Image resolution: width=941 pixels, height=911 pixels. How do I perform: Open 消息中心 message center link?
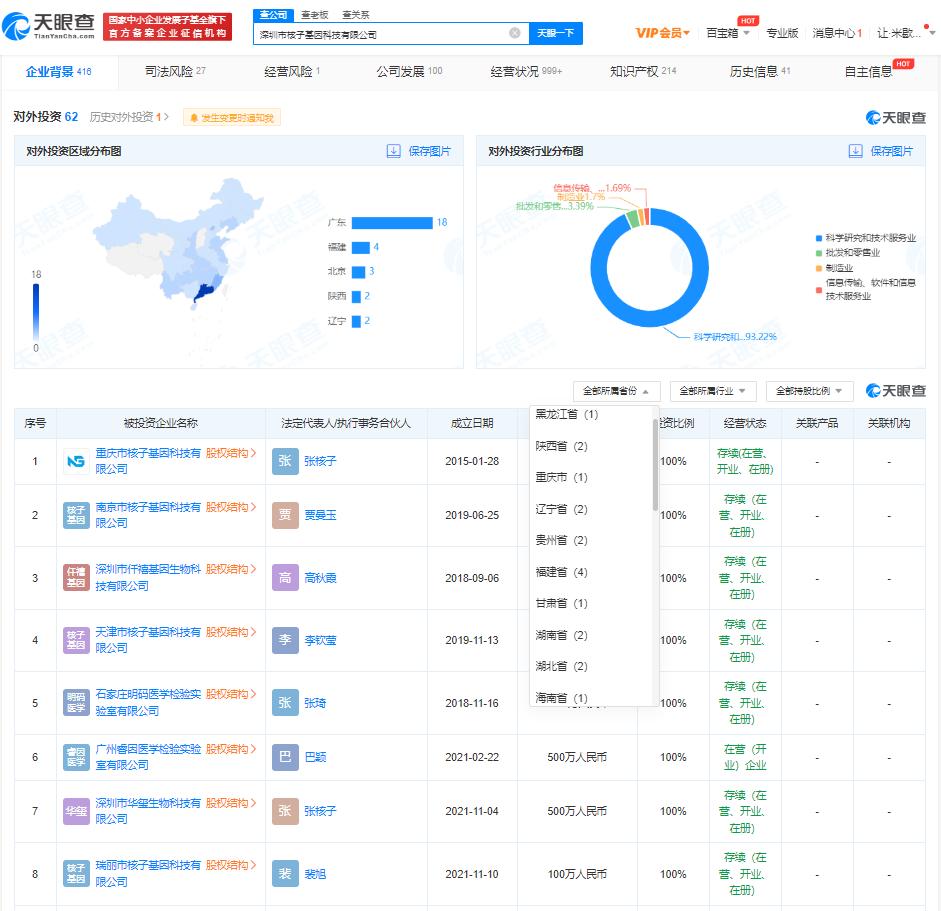tap(837, 33)
